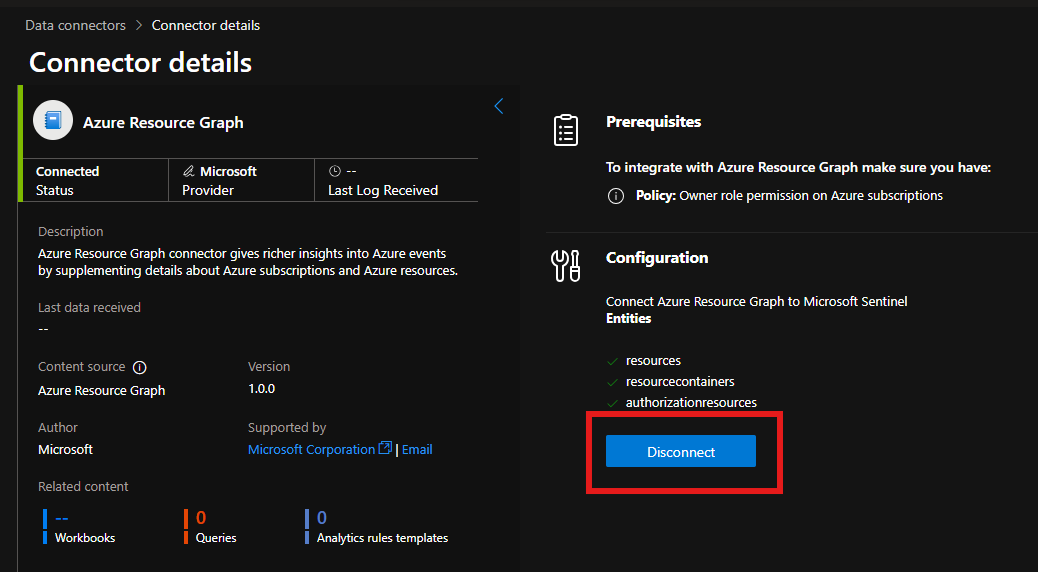1038x572 pixels.
Task: Click the Last Log Received clock icon
Action: point(334,171)
